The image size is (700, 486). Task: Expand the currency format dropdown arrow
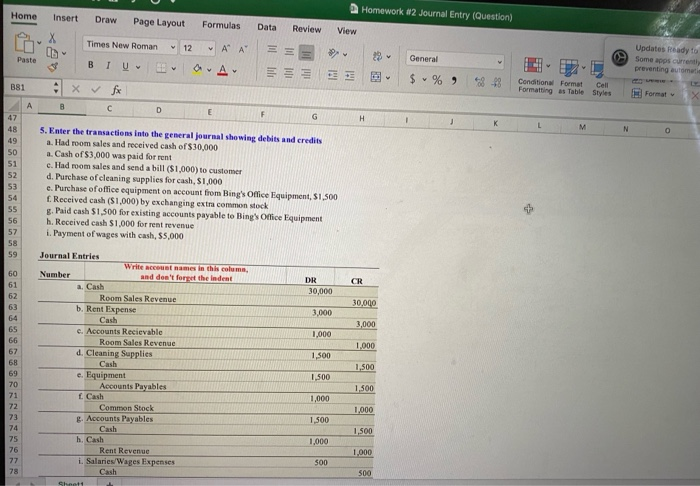[x=424, y=80]
